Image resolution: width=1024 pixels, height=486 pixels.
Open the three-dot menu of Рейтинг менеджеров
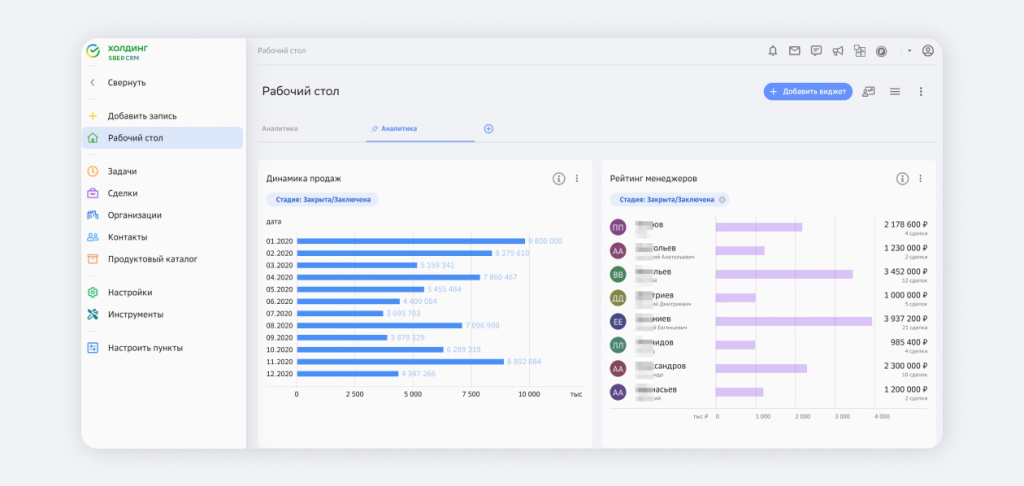point(920,178)
